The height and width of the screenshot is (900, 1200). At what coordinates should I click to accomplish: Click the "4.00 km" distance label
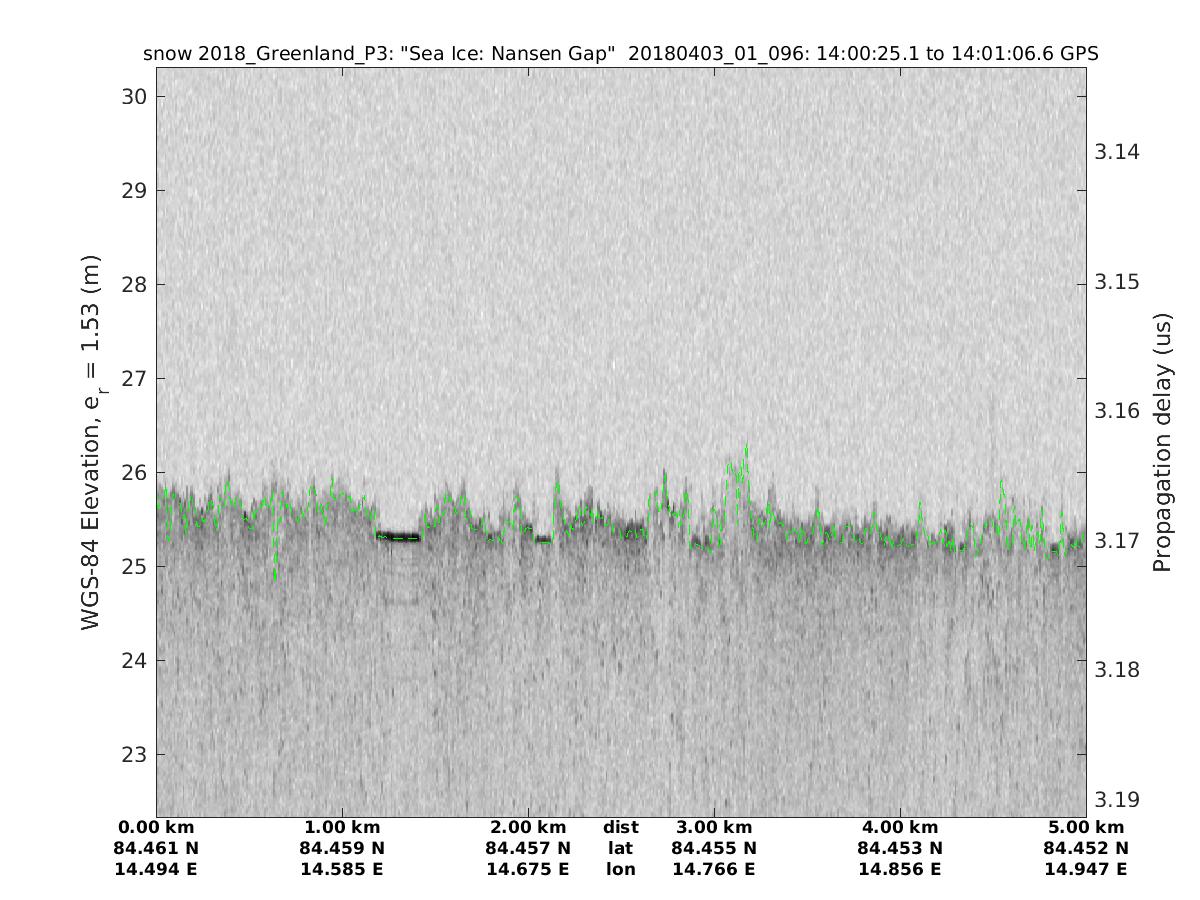click(x=900, y=828)
